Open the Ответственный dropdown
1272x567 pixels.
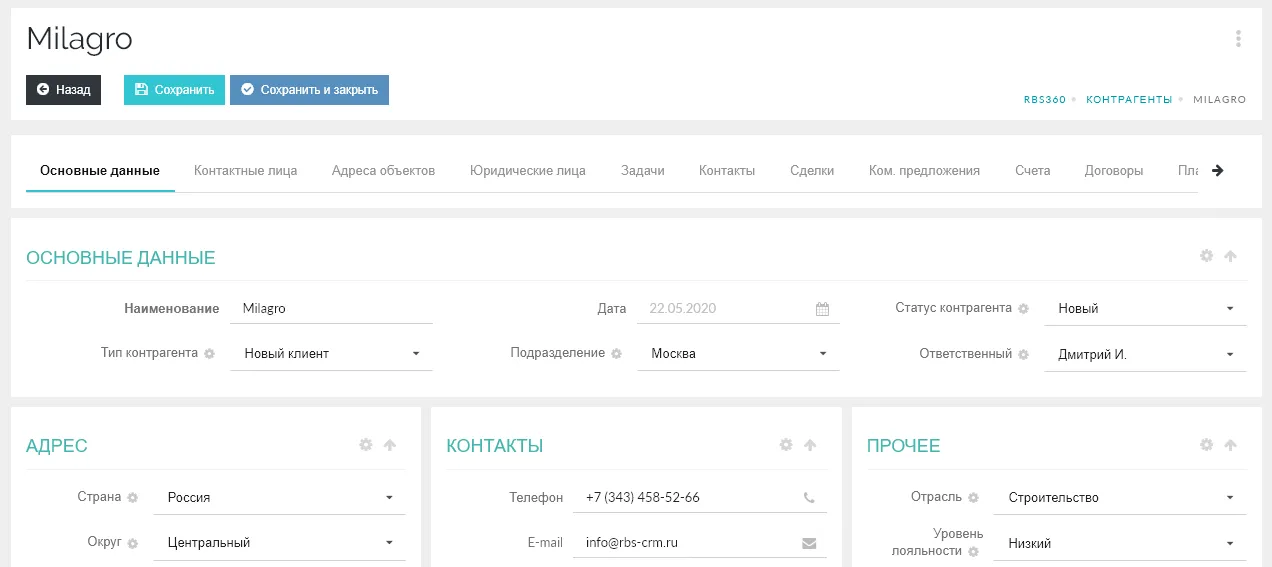tap(1145, 355)
